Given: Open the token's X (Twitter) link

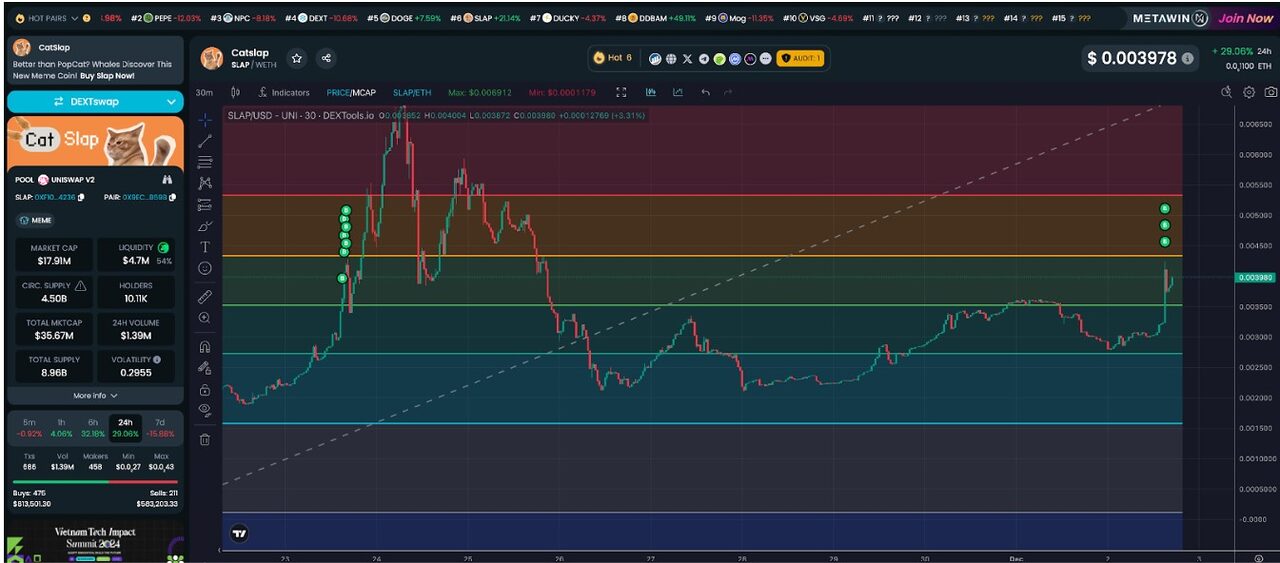Looking at the screenshot, I should [x=687, y=59].
